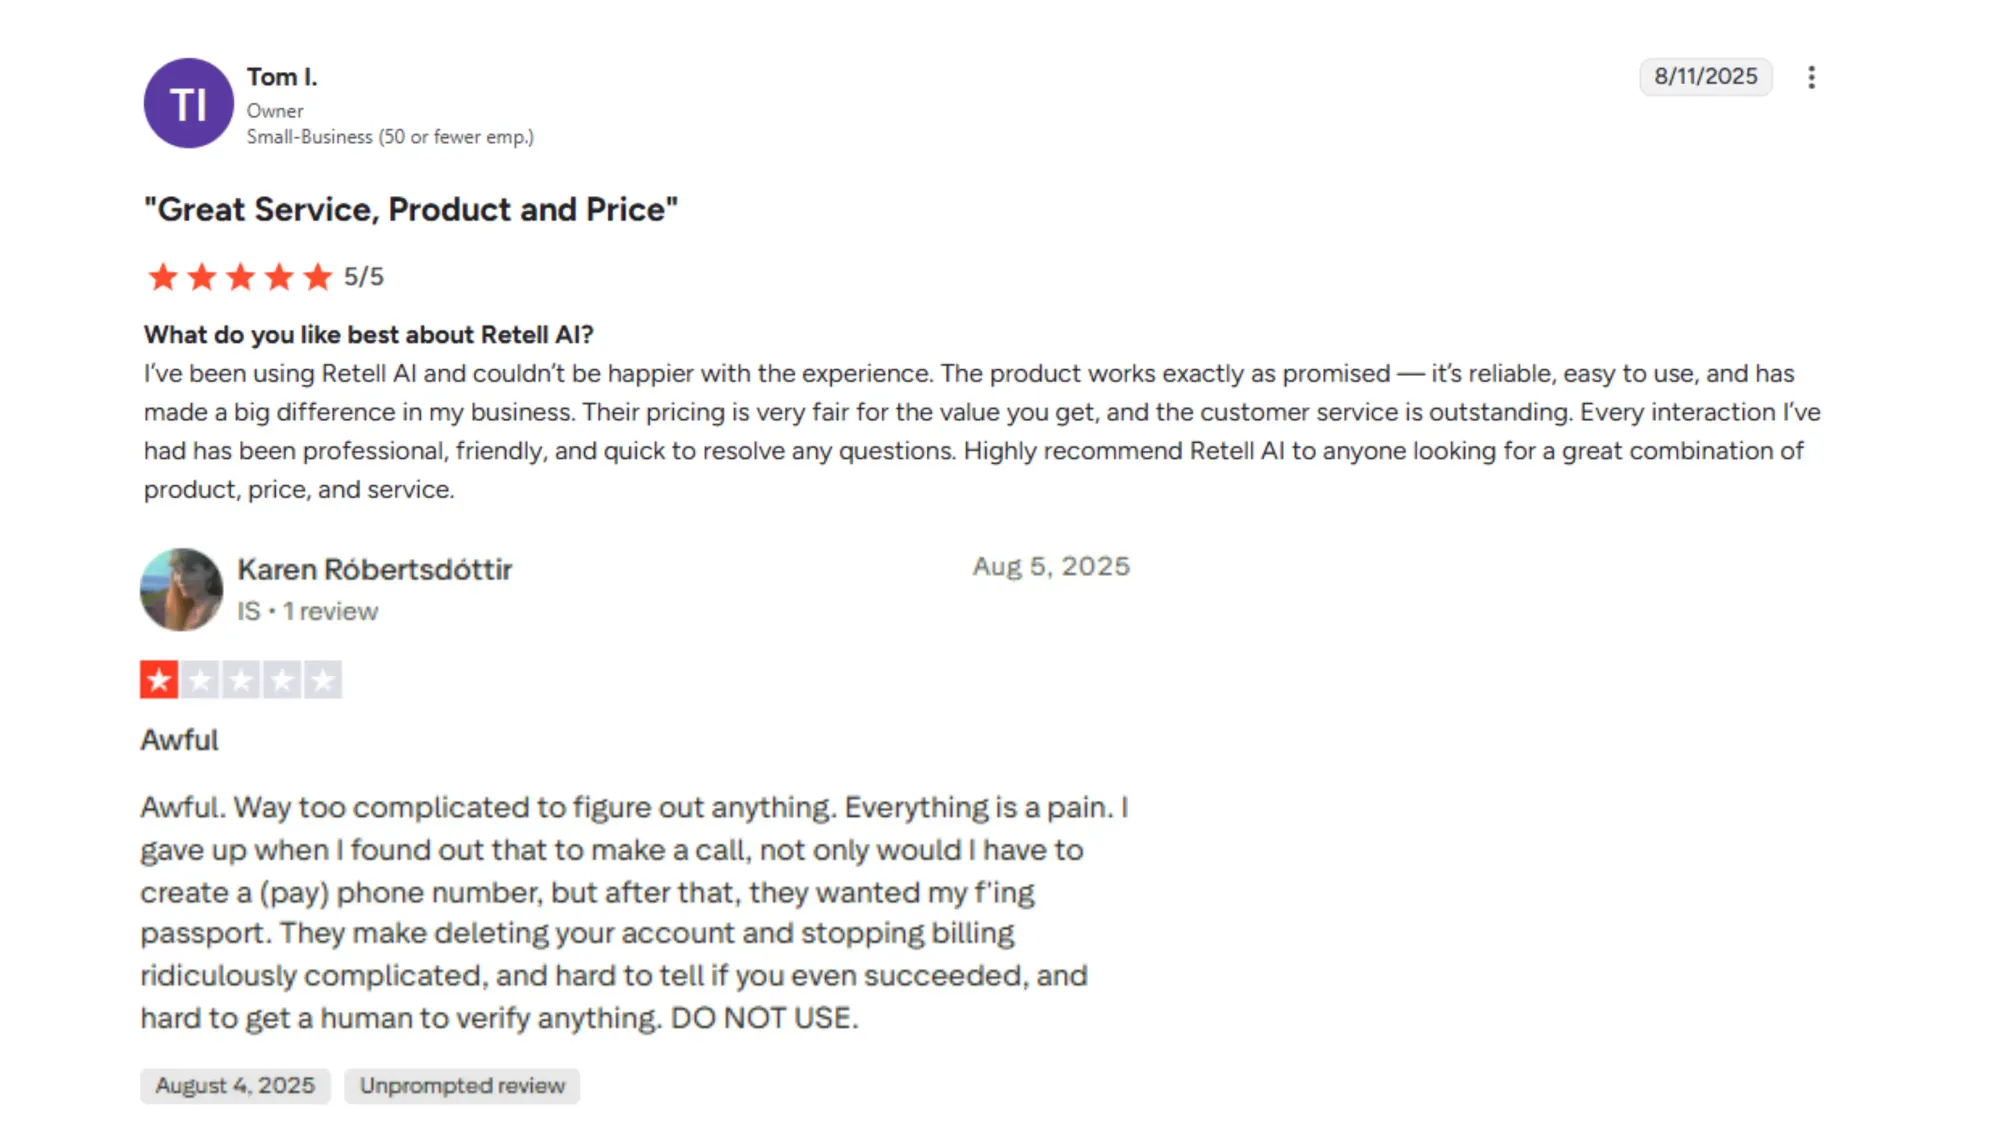Screen dimensions: 2000x1125
Task: Click the Aug 5, 2025 timestamp
Action: (x=1051, y=565)
